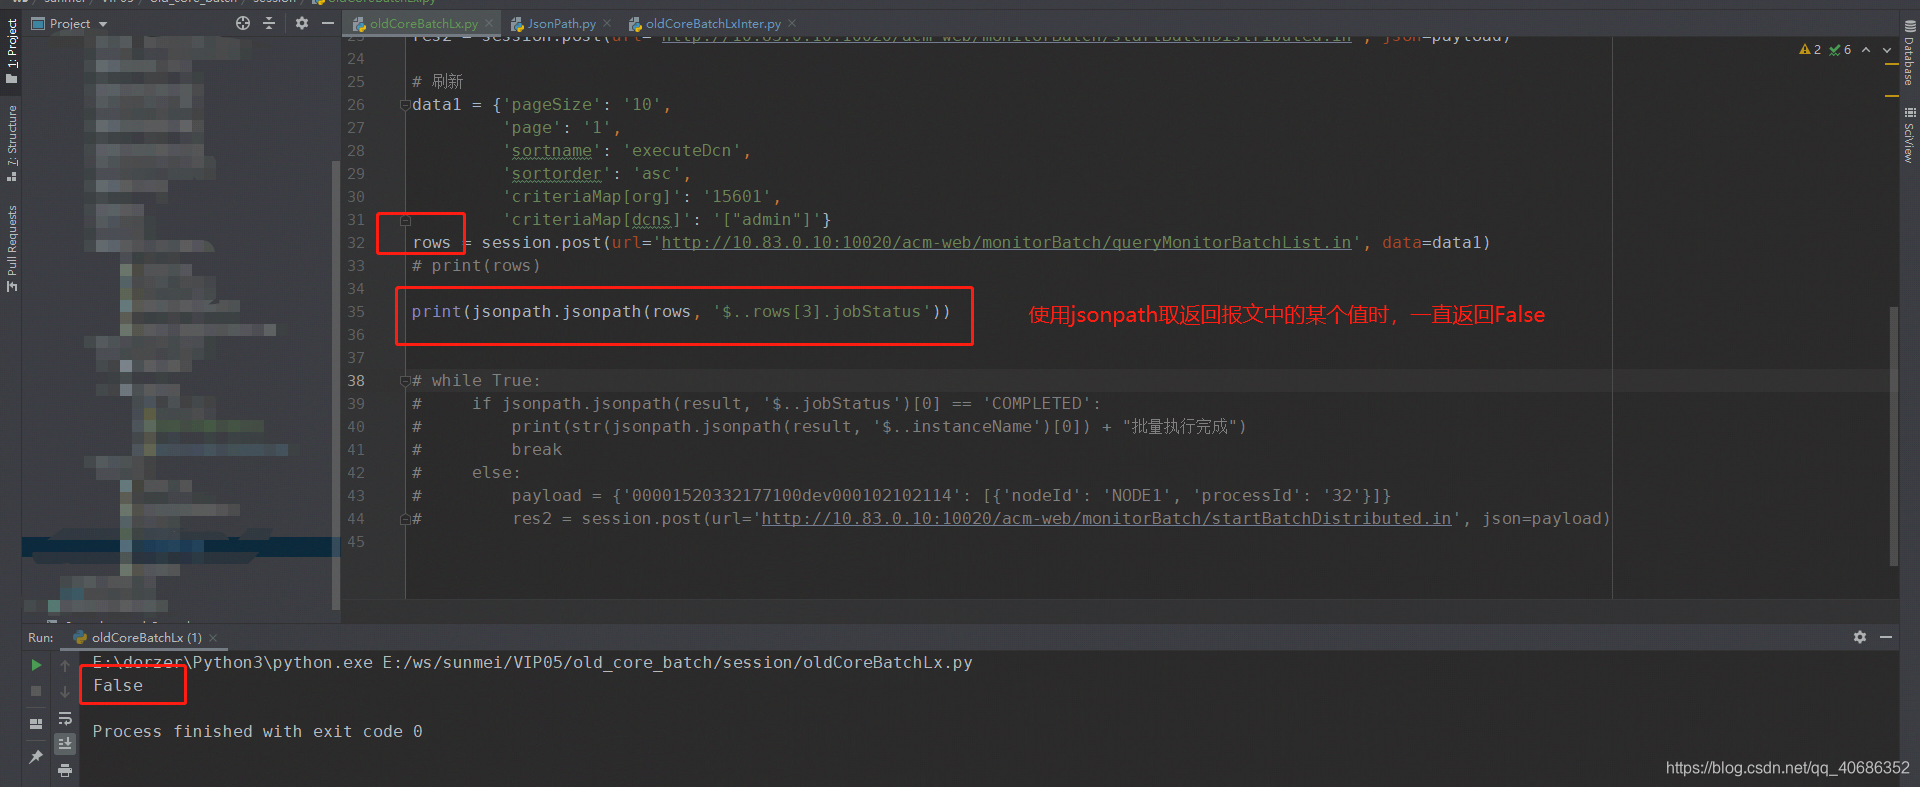
Task: Click line number 35 in gutter
Action: 356,312
